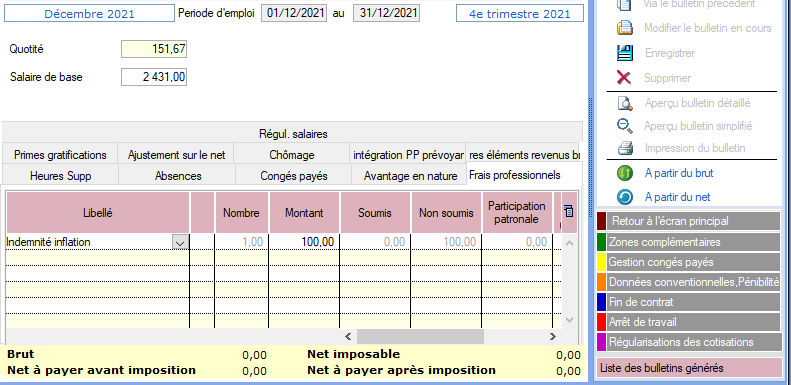791x385 pixels.
Task: Click the Via le bulletin précédent document icon
Action: (625, 4)
